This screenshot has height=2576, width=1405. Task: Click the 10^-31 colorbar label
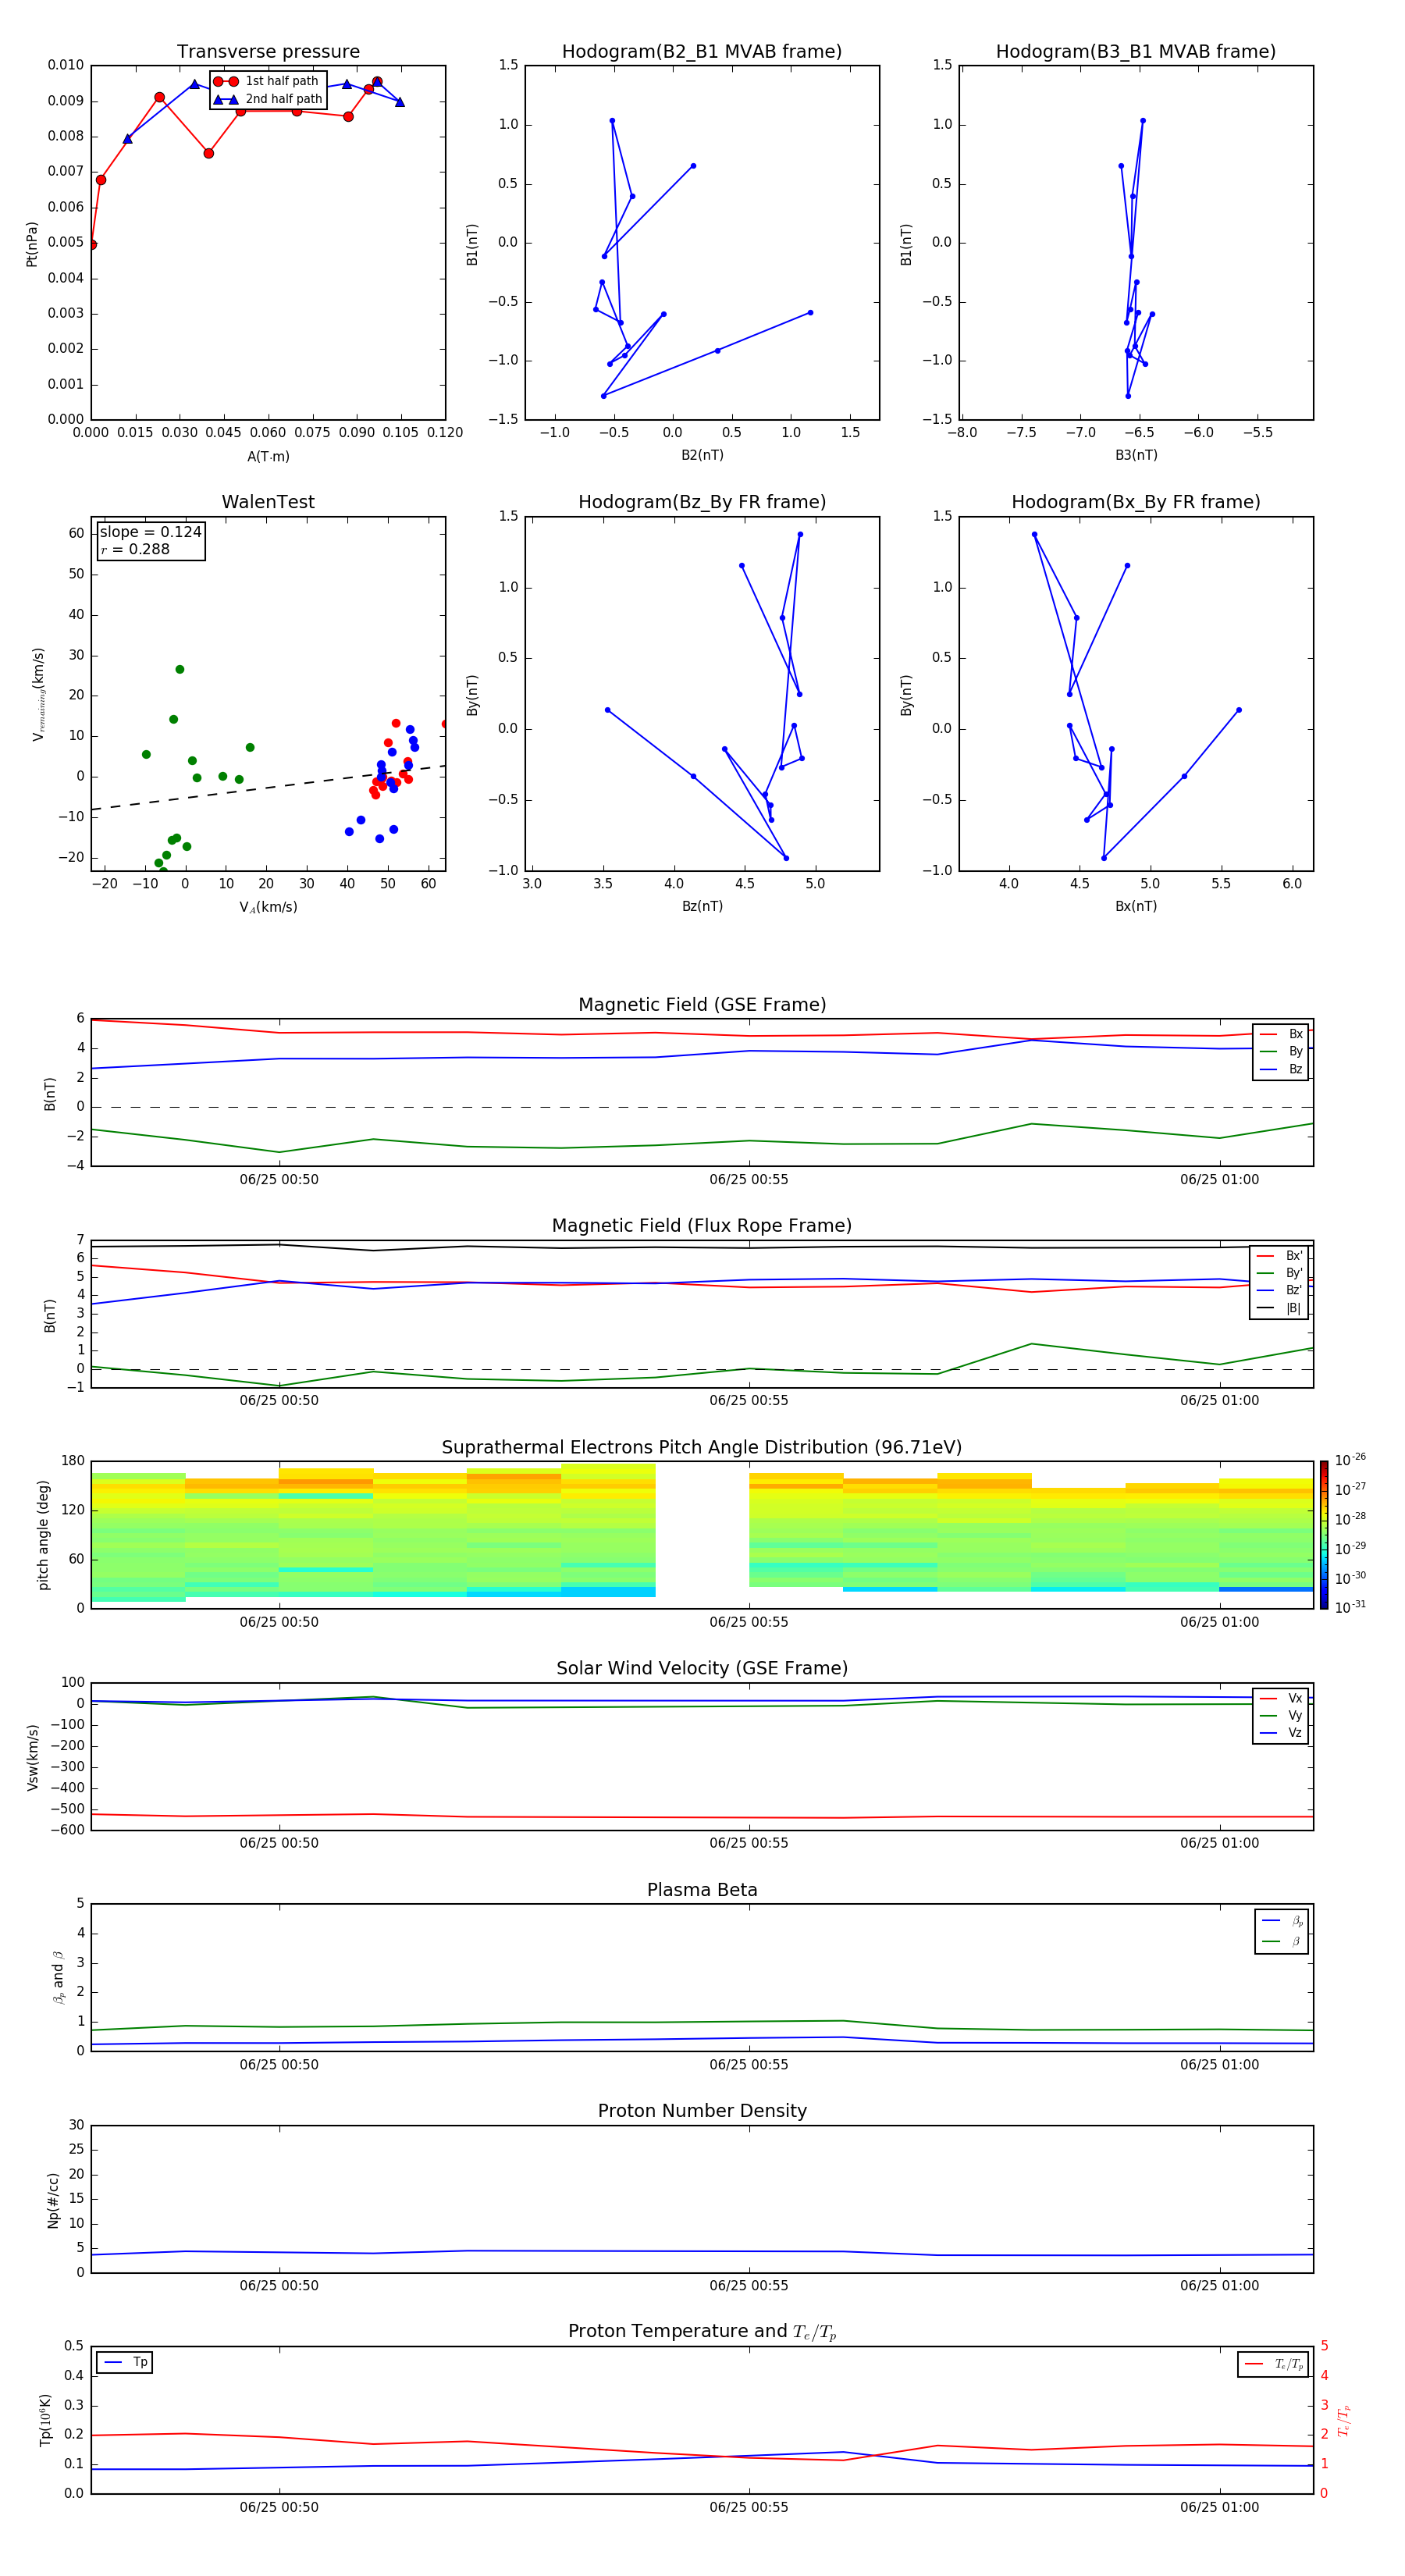[x=1350, y=1607]
